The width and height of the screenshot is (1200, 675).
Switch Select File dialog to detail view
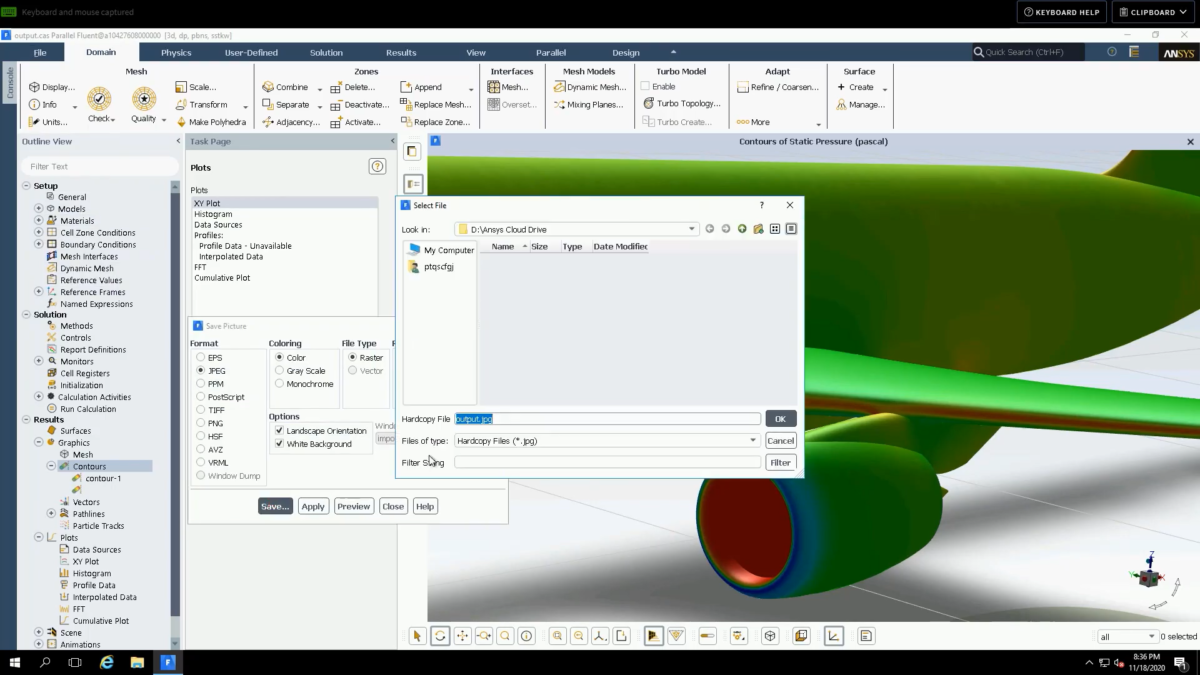[791, 229]
